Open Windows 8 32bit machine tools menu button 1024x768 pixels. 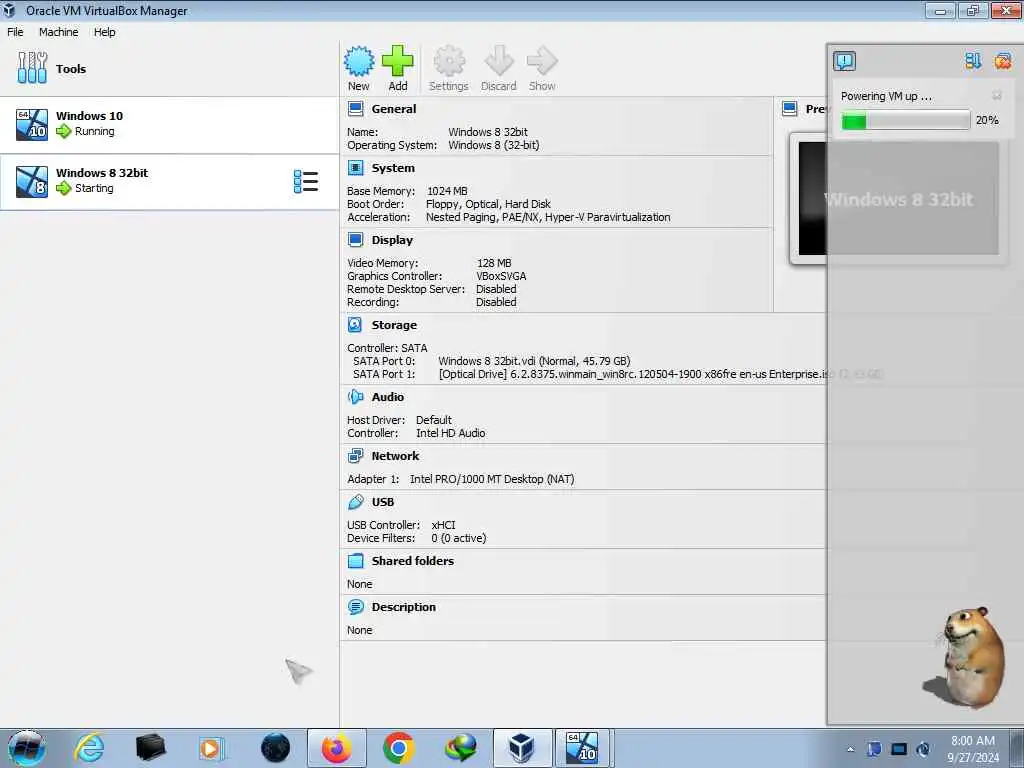click(x=306, y=182)
